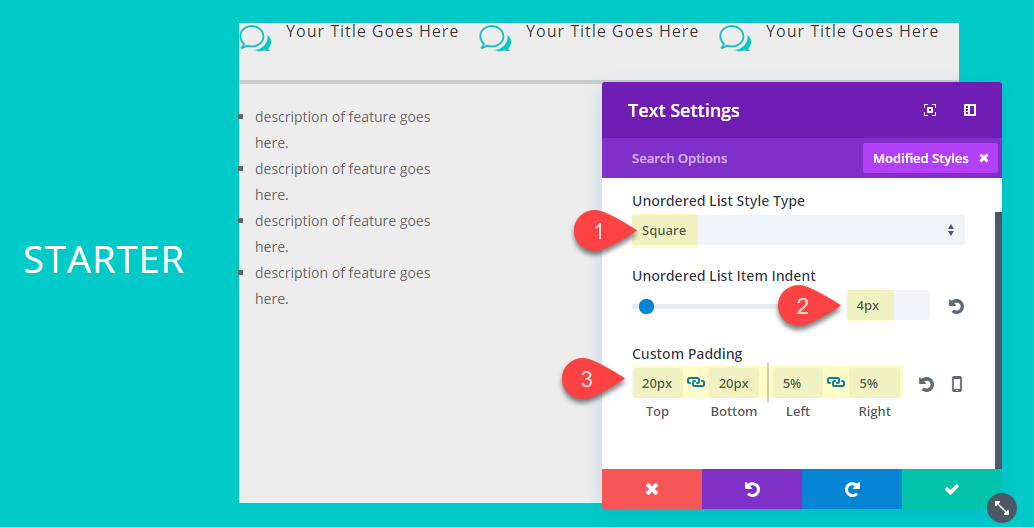Save settings with the green checkmark button

pyautogui.click(x=951, y=489)
